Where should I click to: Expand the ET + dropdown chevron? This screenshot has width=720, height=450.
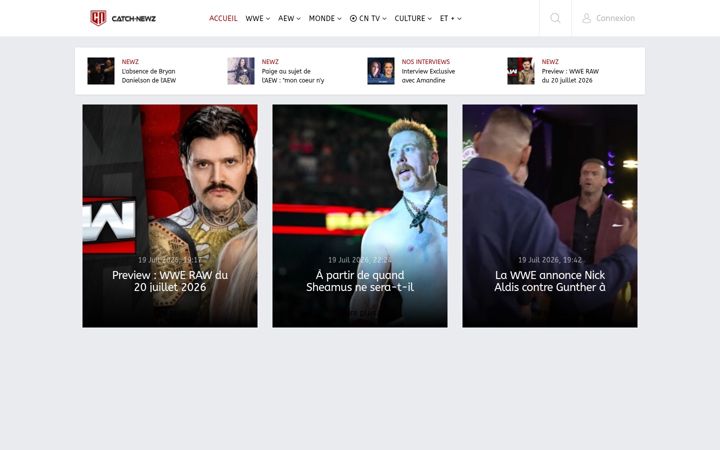[x=459, y=19]
